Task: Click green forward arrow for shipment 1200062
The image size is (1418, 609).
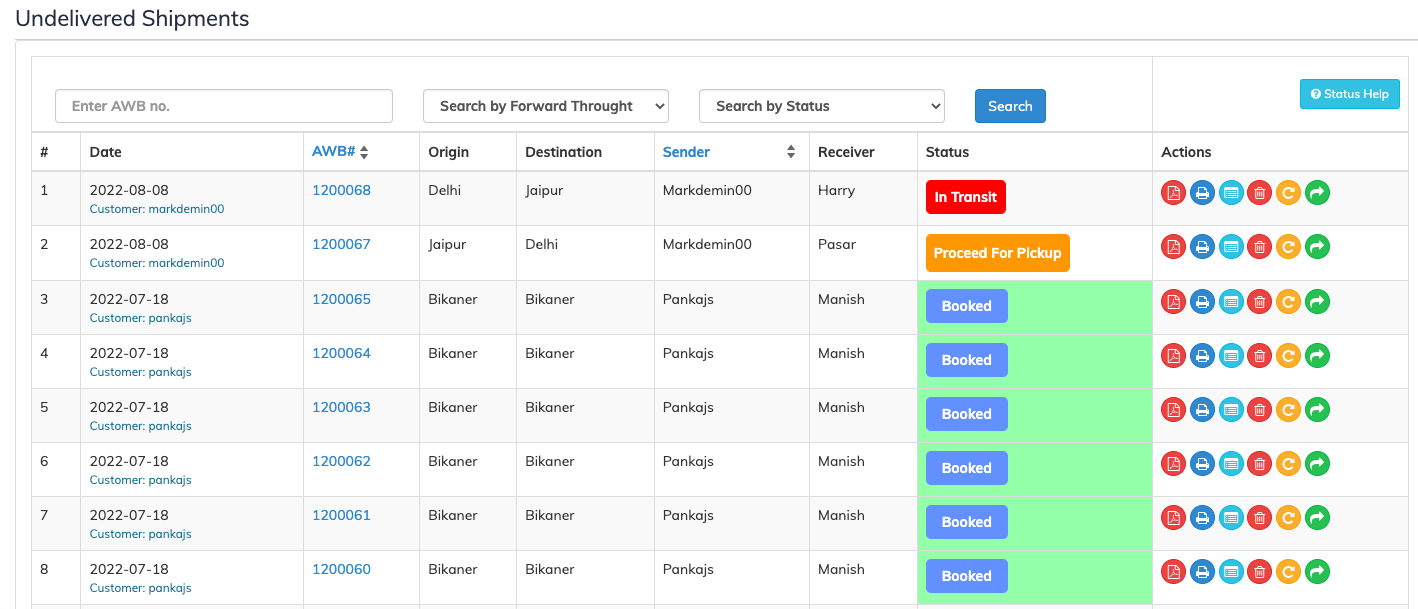Action: click(x=1318, y=463)
